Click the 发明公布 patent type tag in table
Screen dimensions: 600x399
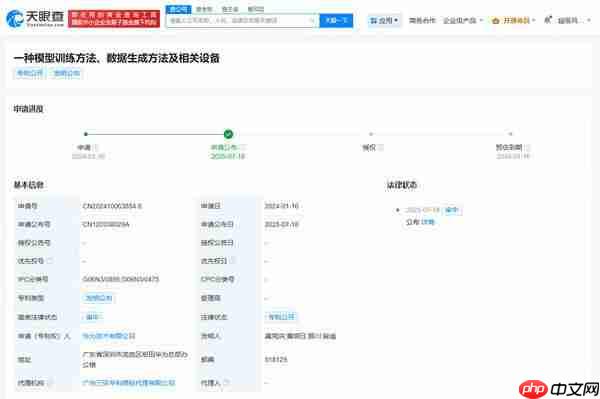tap(98, 298)
